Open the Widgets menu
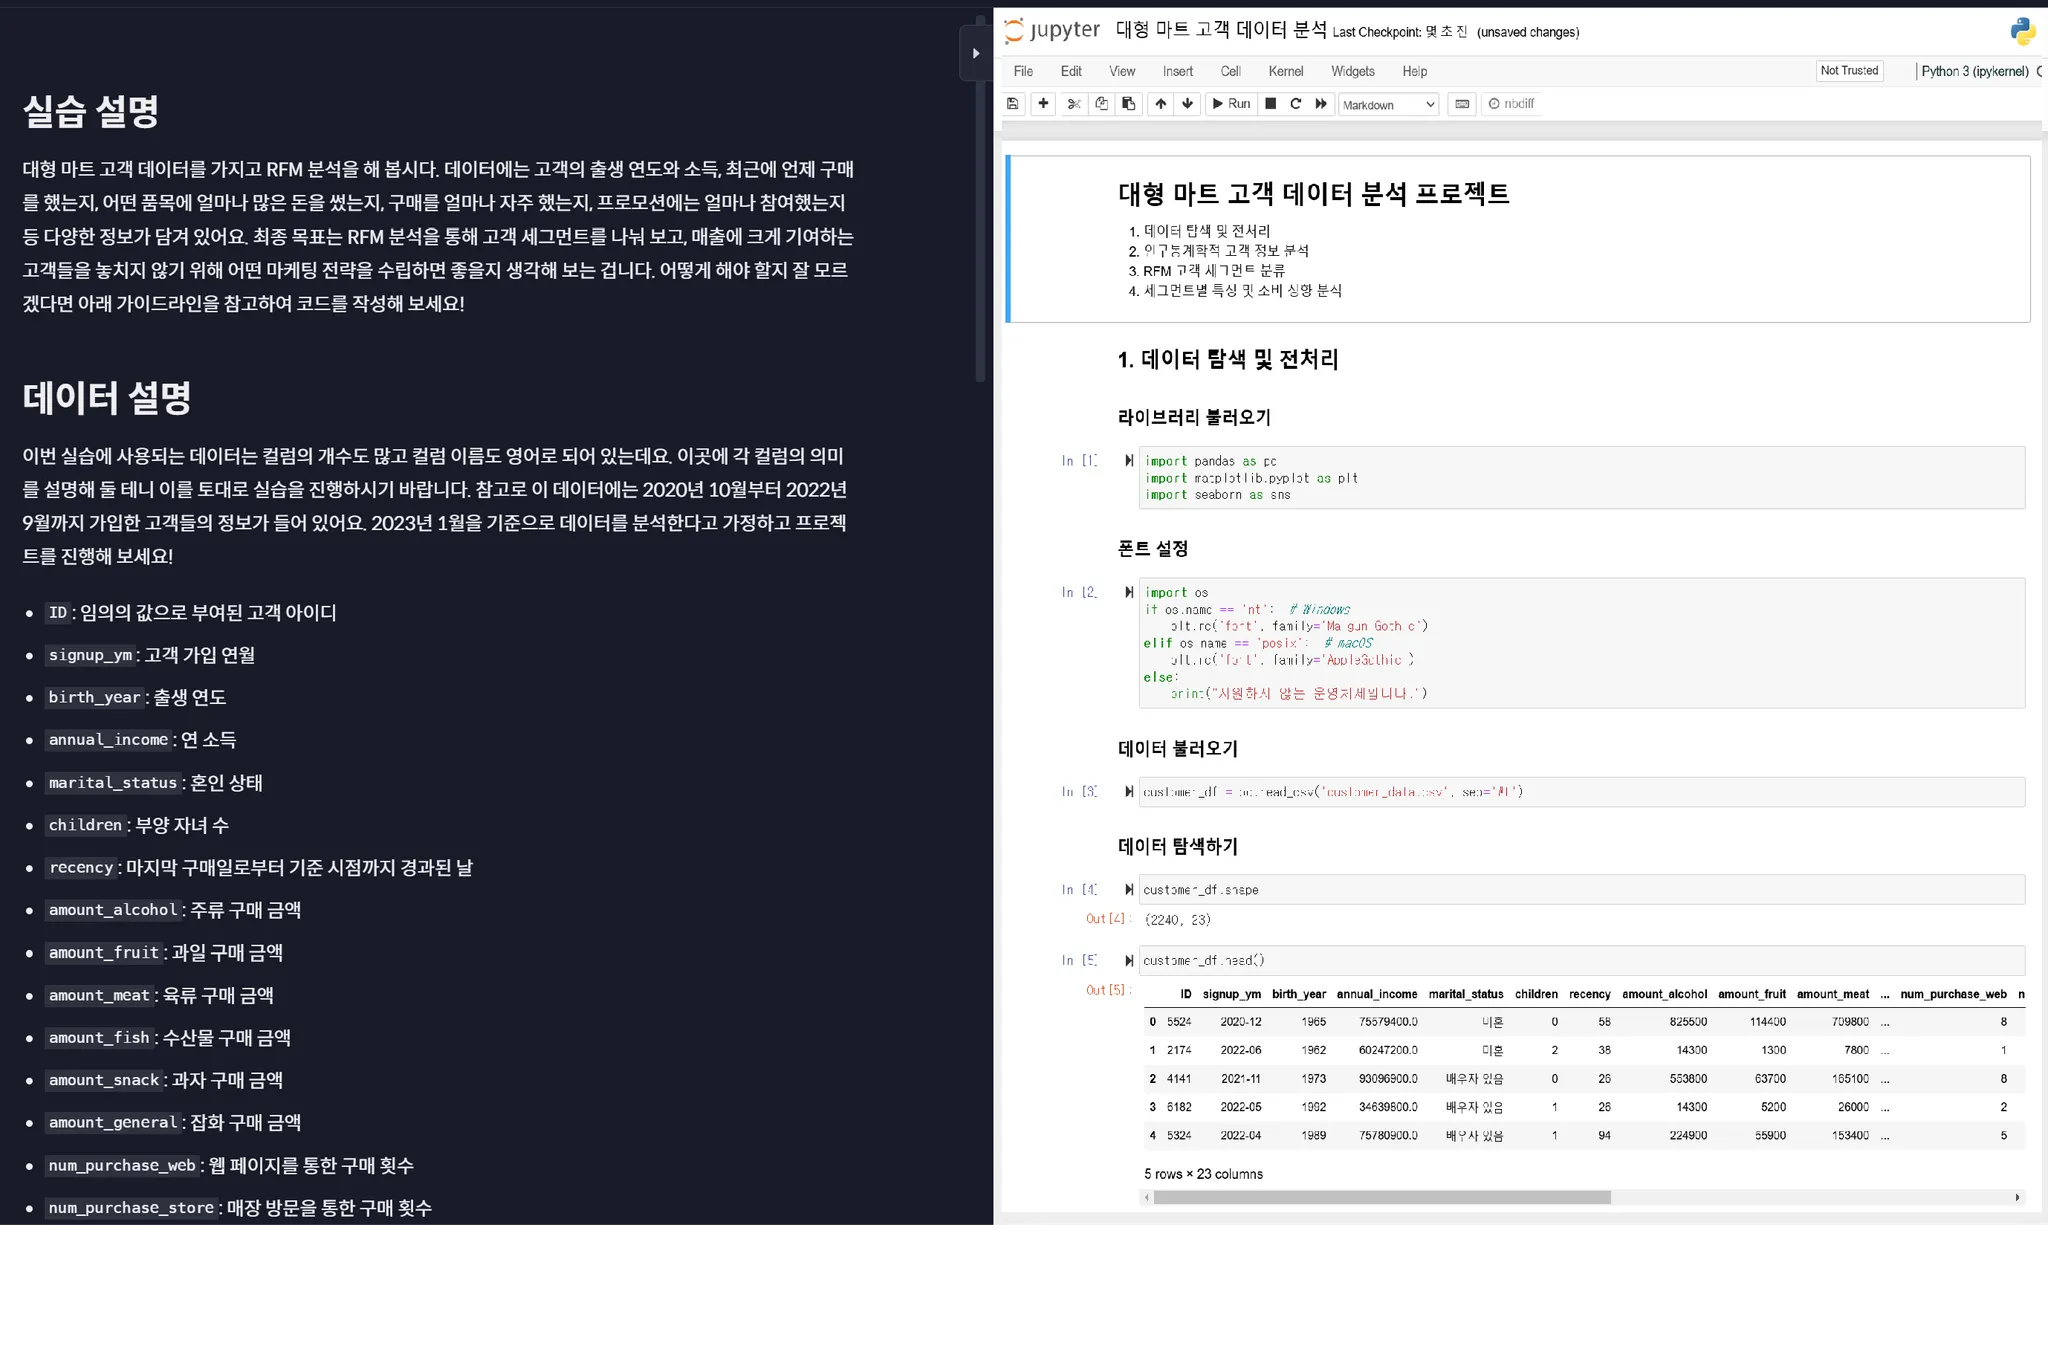This screenshot has width=2048, height=1347. pyautogui.click(x=1352, y=71)
